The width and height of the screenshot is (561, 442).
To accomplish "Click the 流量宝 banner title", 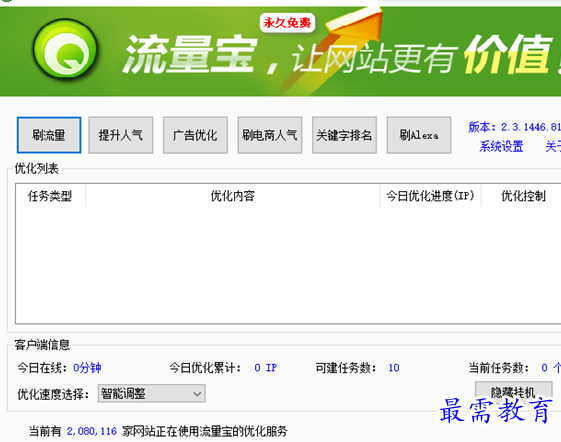I will click(190, 54).
